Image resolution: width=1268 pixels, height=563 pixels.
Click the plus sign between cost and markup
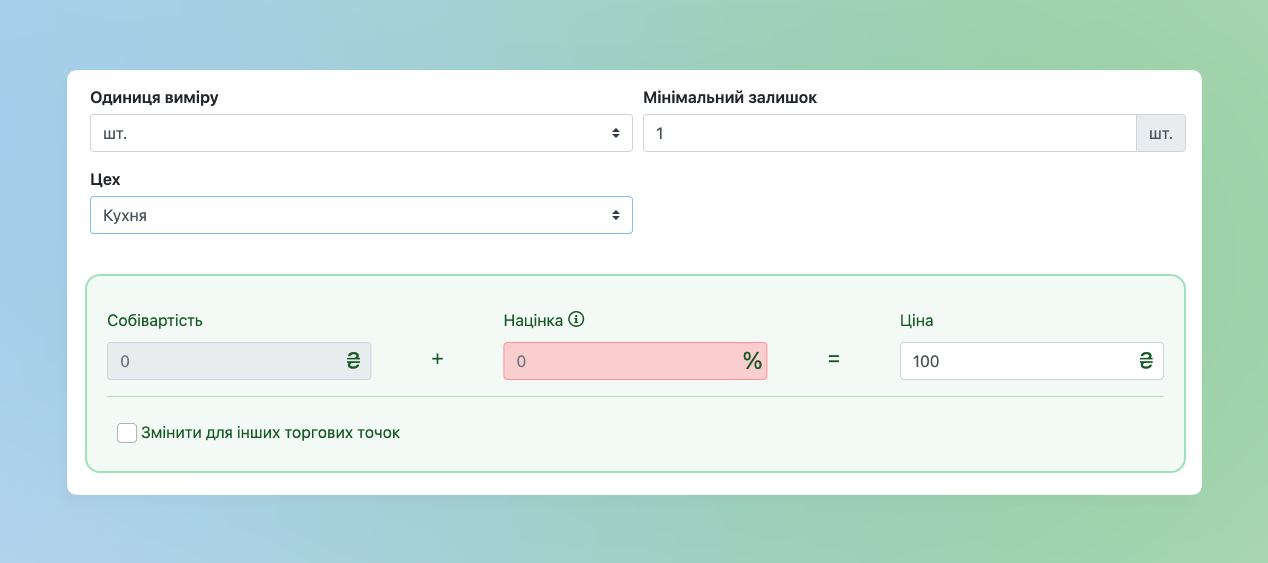click(x=437, y=359)
